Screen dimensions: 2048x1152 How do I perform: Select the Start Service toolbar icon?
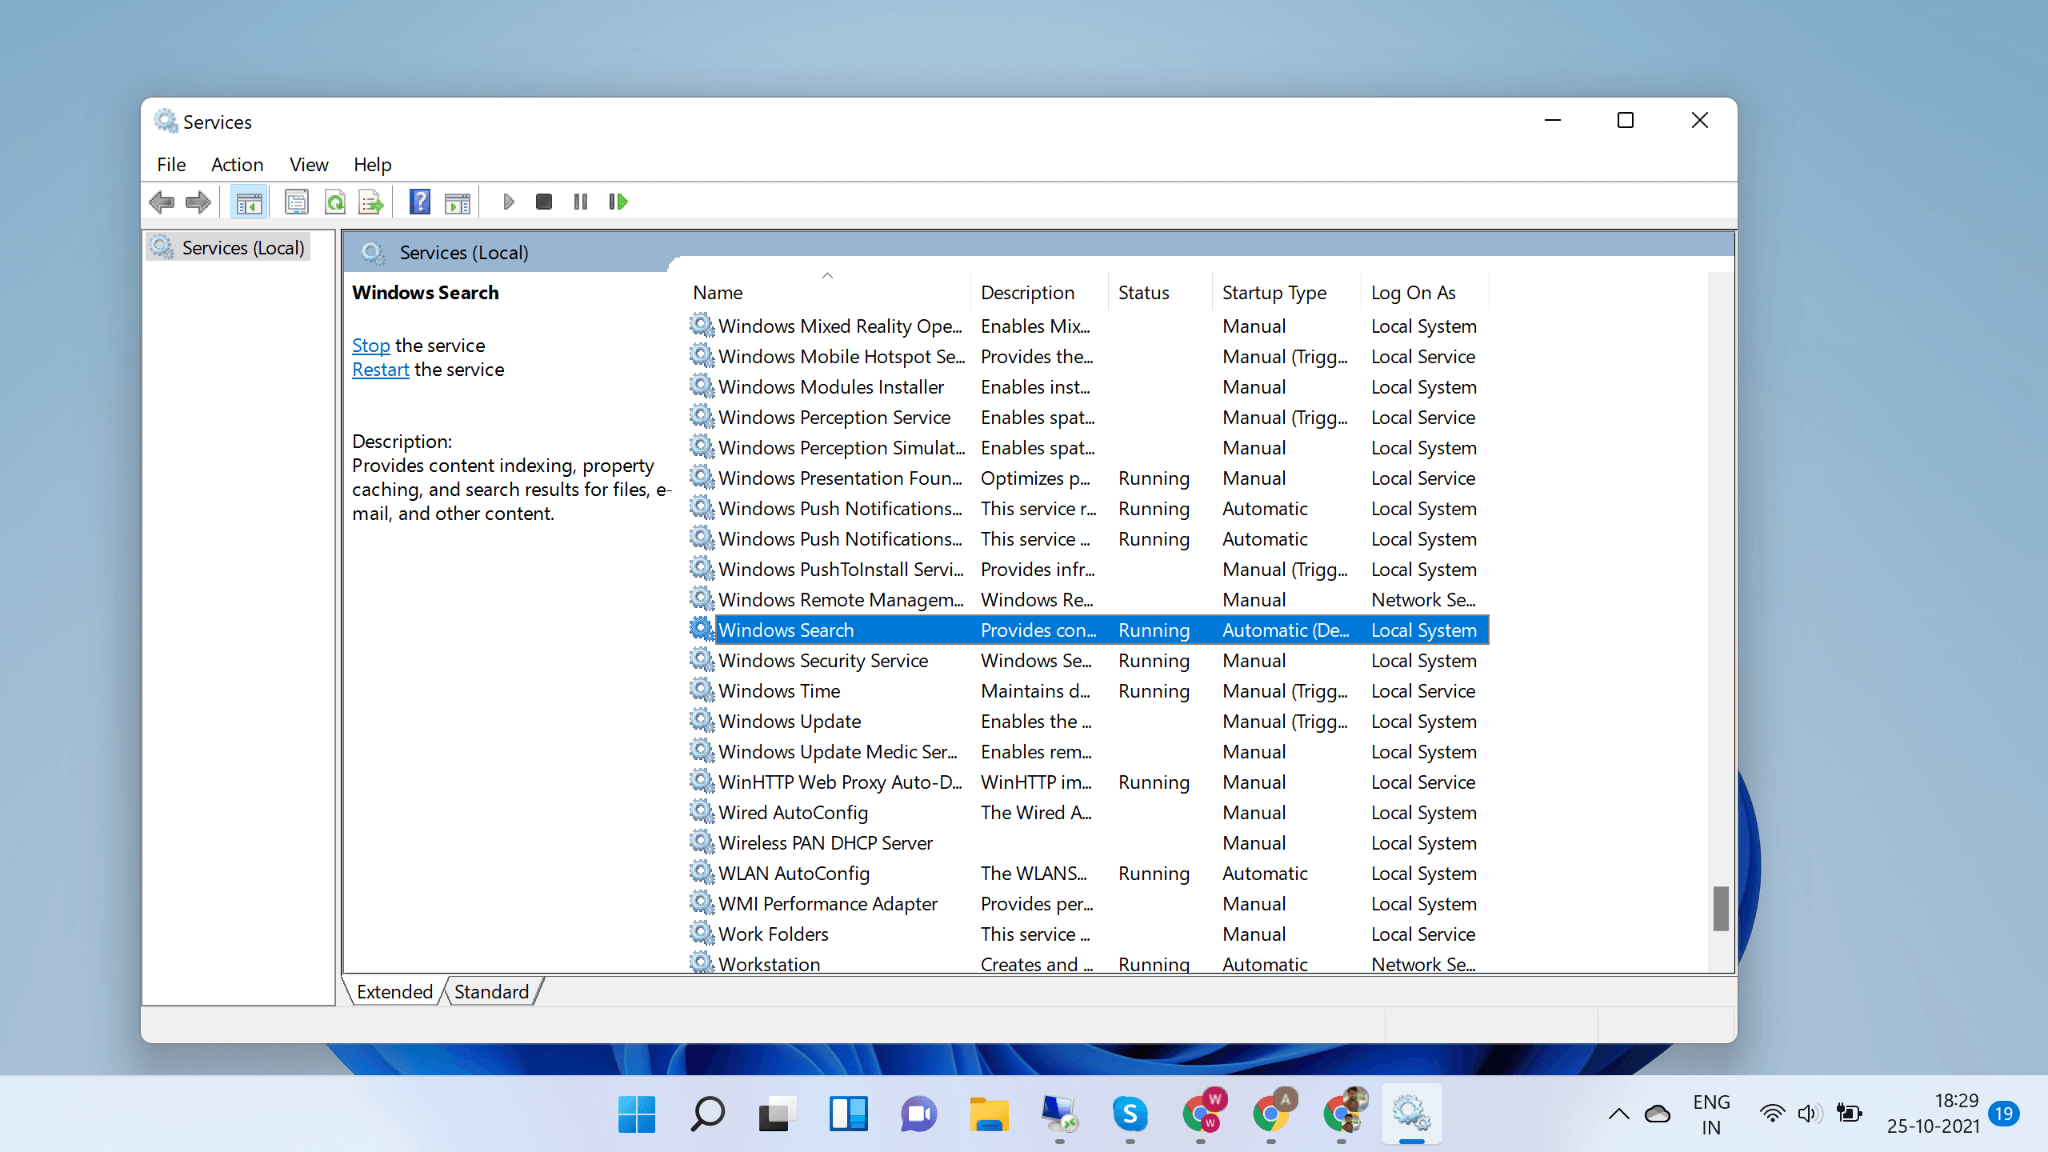509,201
